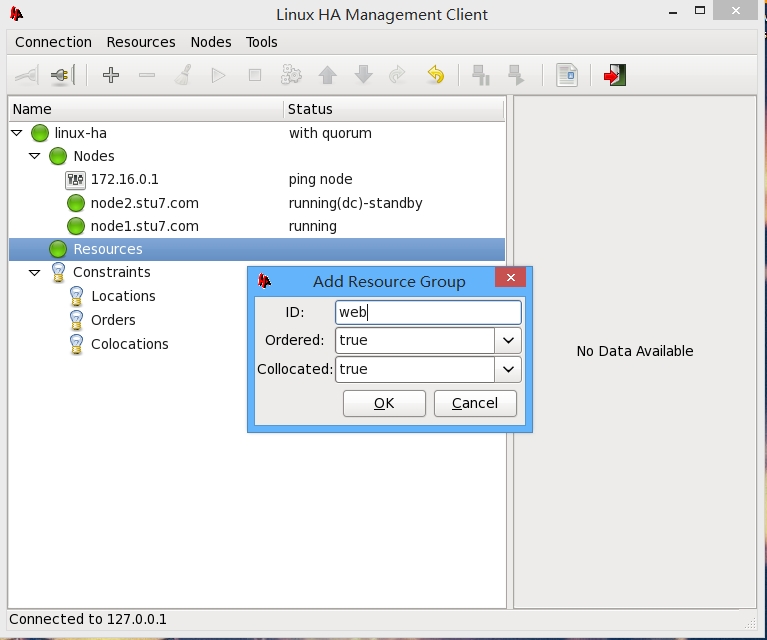Collapse the linux-ha tree root
Image resolution: width=767 pixels, height=640 pixels.
(x=17, y=133)
